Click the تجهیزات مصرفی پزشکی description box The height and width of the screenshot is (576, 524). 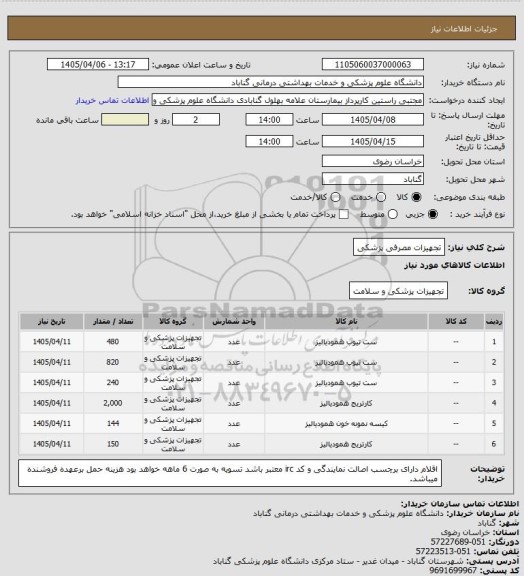pos(399,247)
